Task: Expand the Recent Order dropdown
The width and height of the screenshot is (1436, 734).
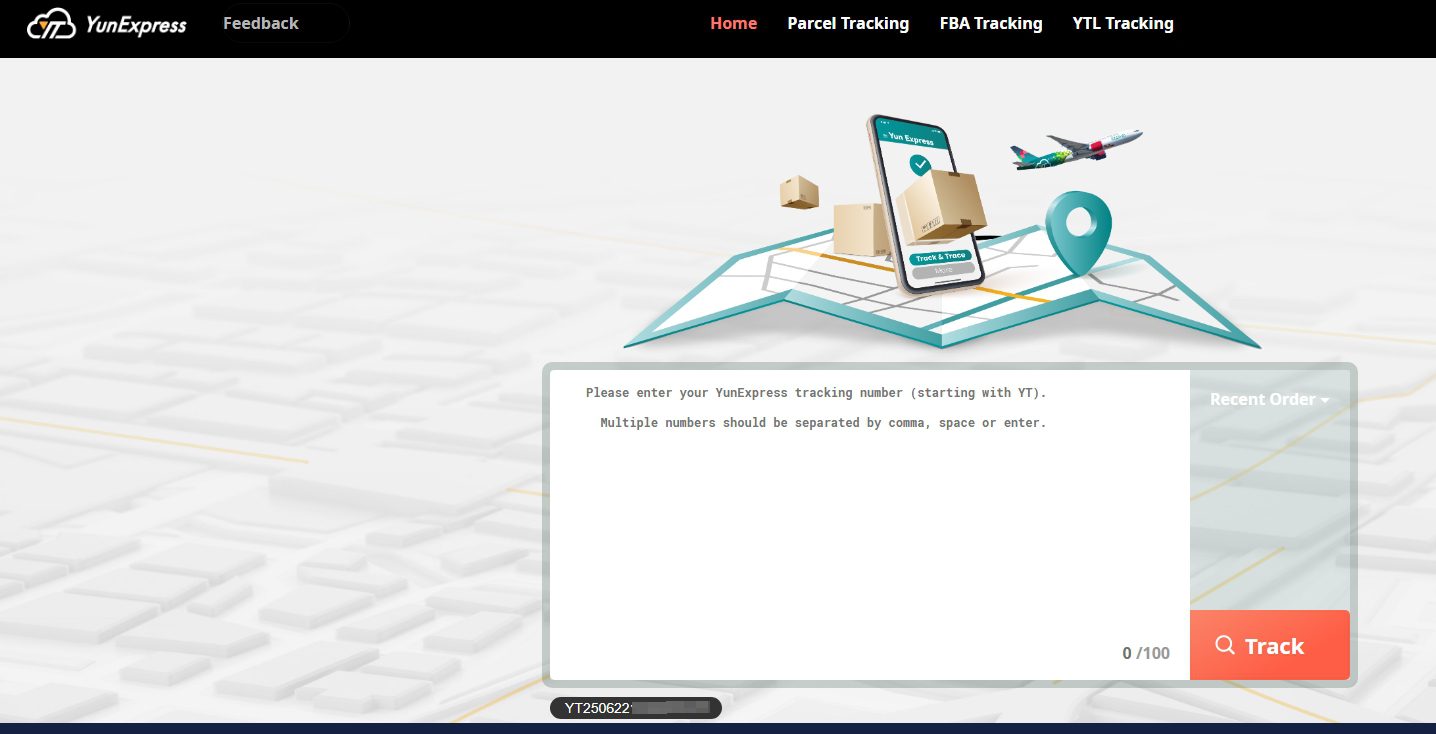Action: point(1268,399)
